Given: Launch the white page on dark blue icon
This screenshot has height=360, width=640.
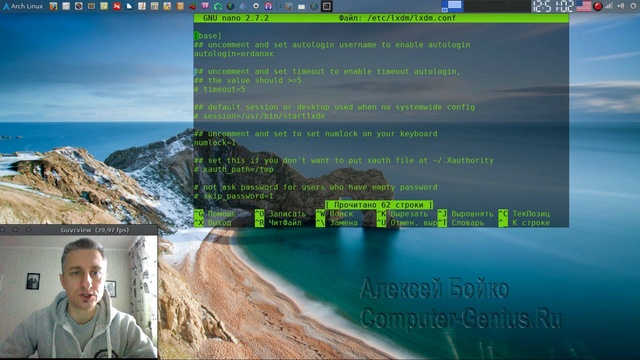Looking at the screenshot, I should pos(129,6).
